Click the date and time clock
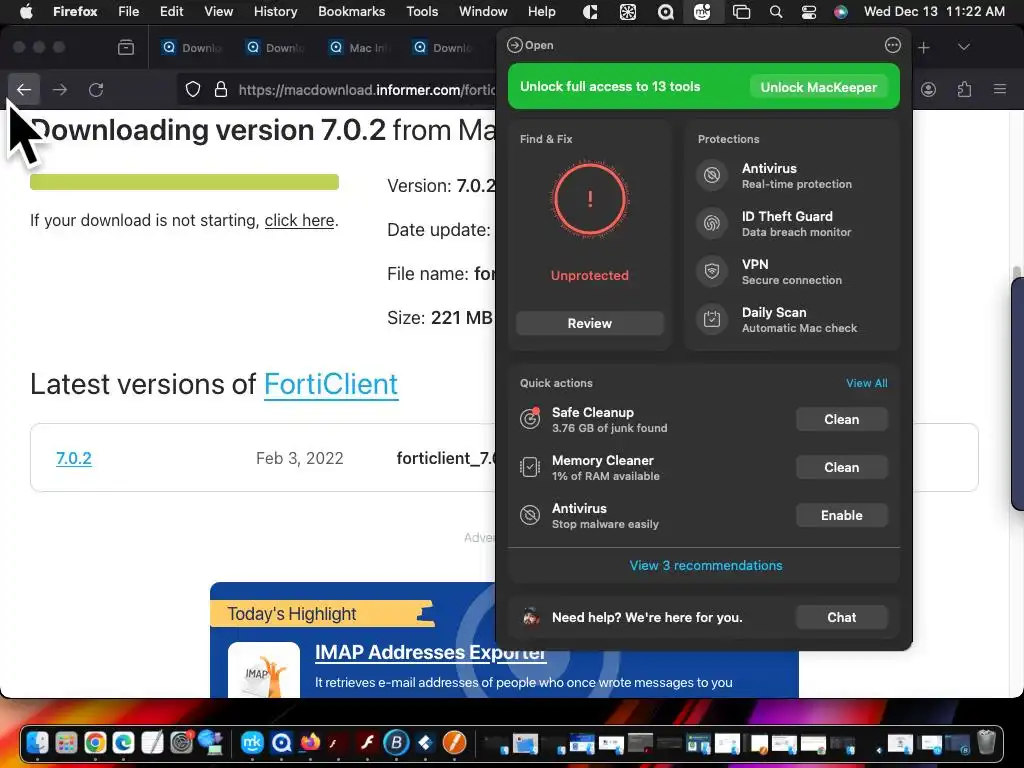The image size is (1024, 768). pyautogui.click(x=934, y=12)
